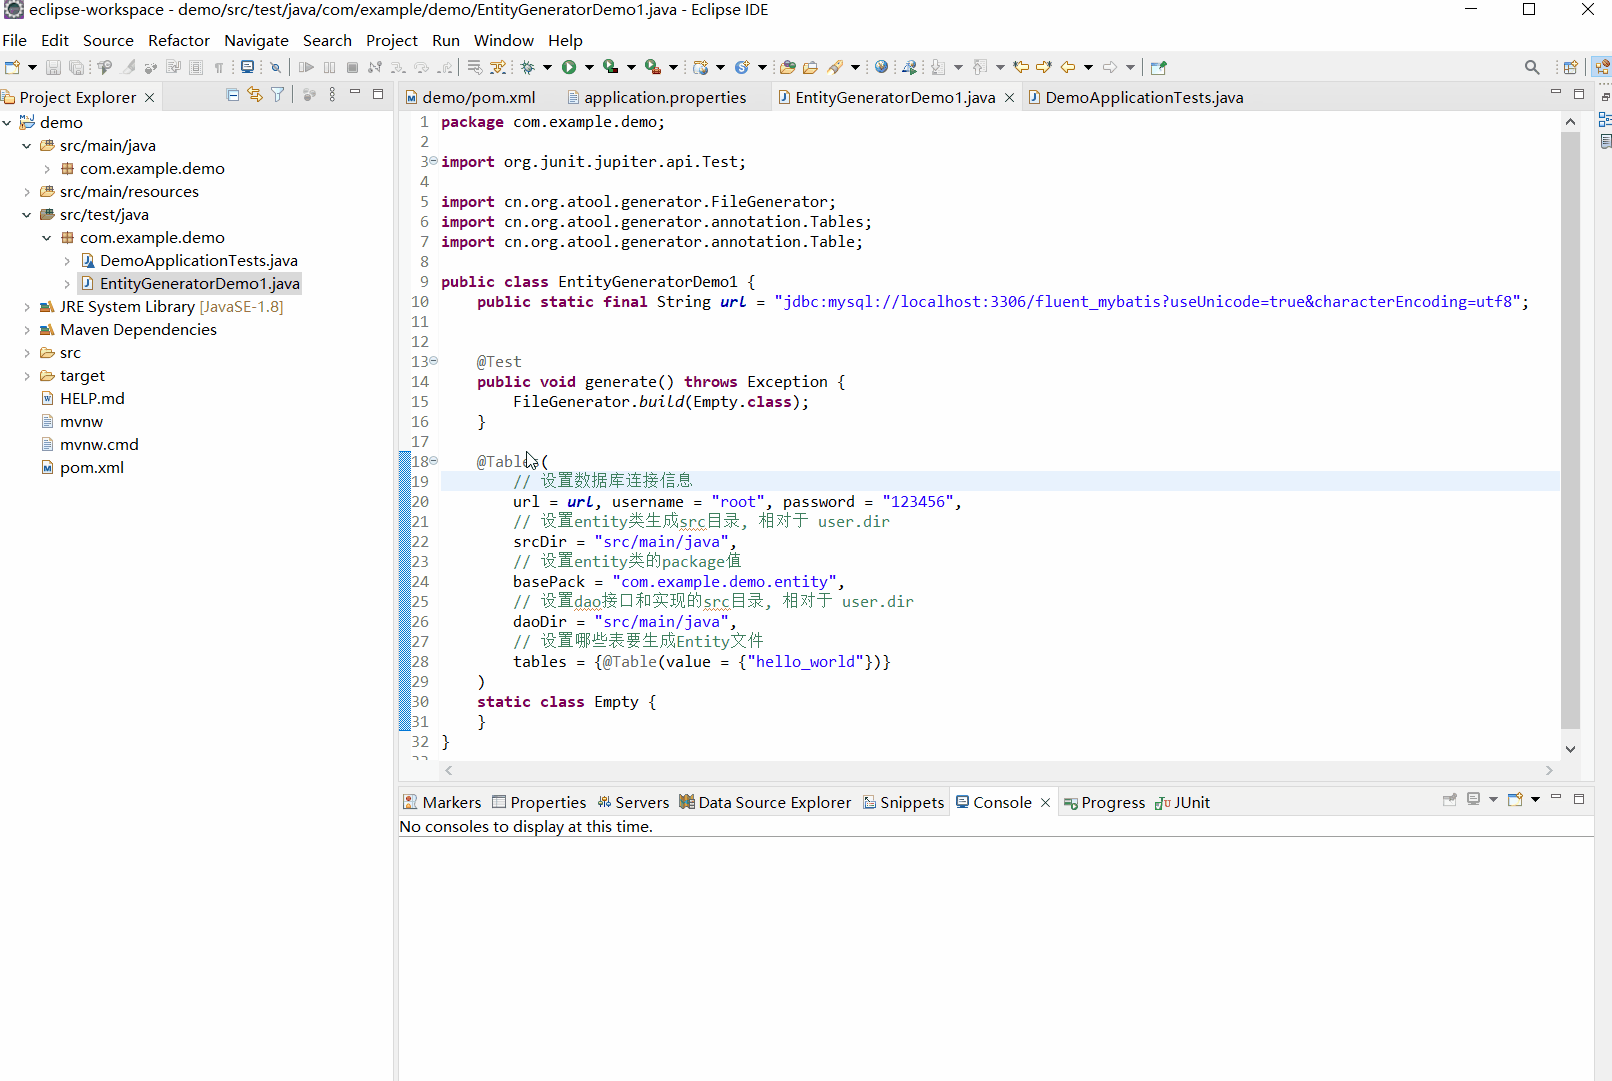Open the New file dropdown arrow
Screen dimensions: 1612x1081
(x=32, y=67)
